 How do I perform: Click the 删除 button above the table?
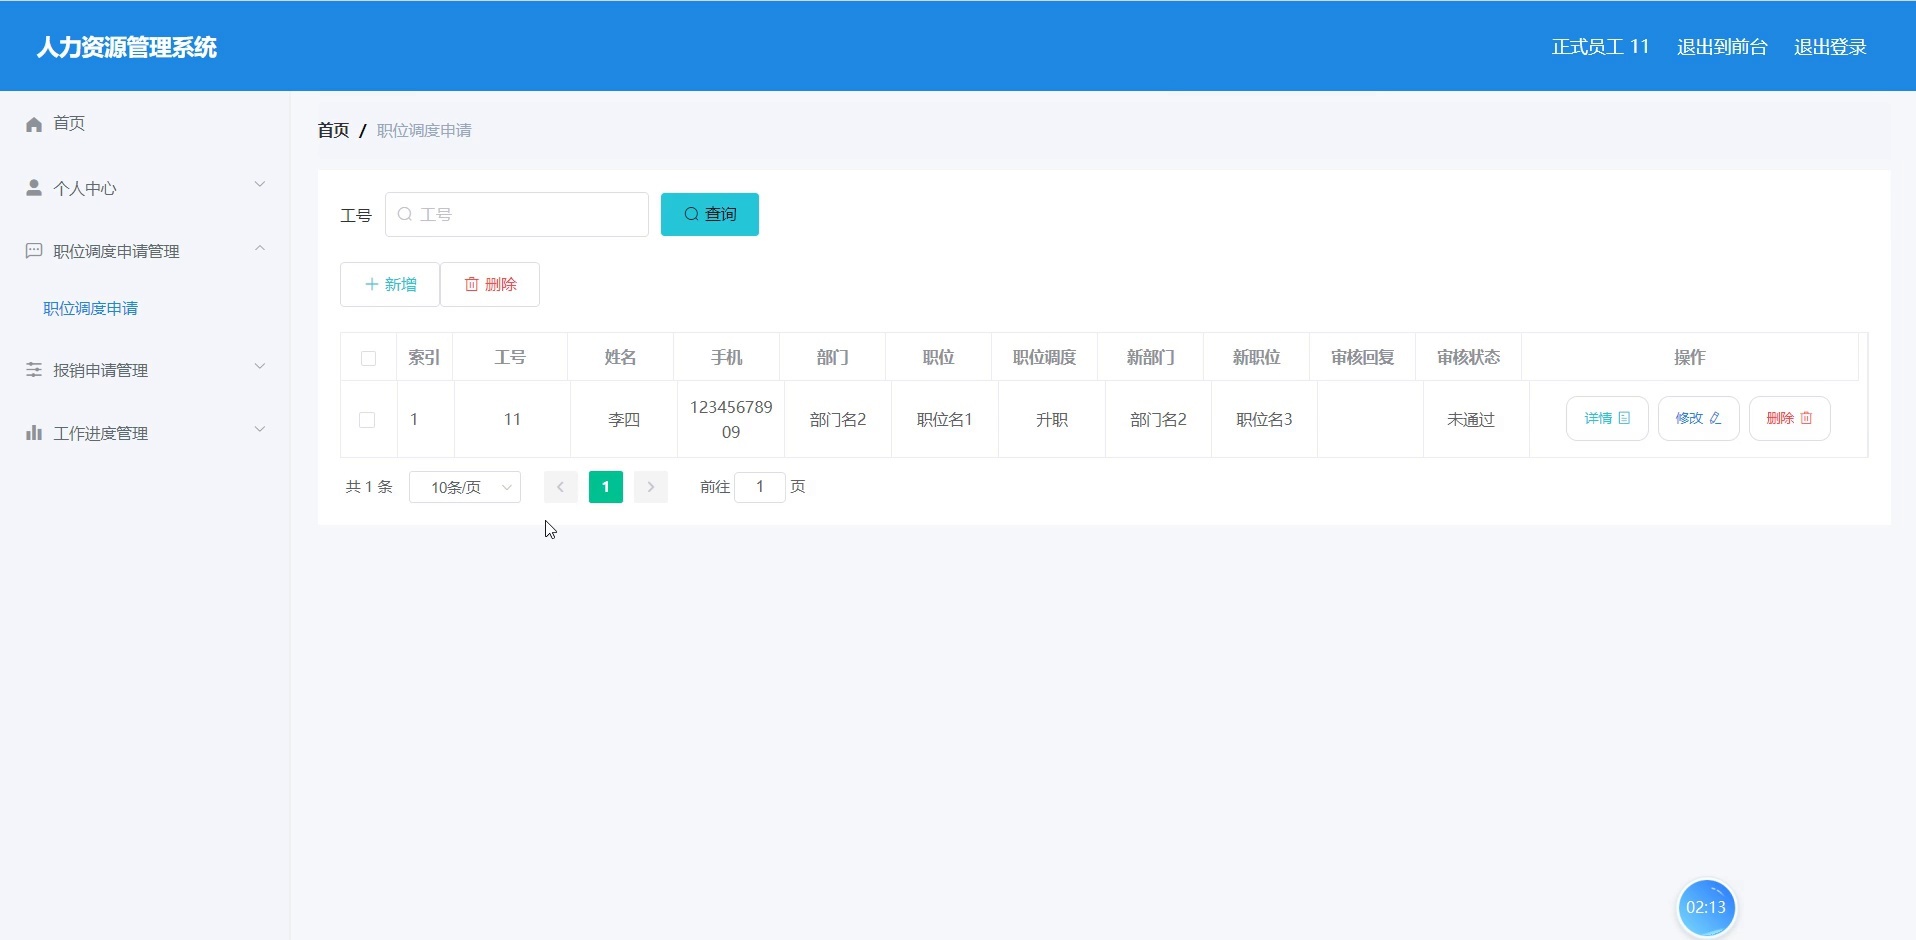[x=490, y=284]
